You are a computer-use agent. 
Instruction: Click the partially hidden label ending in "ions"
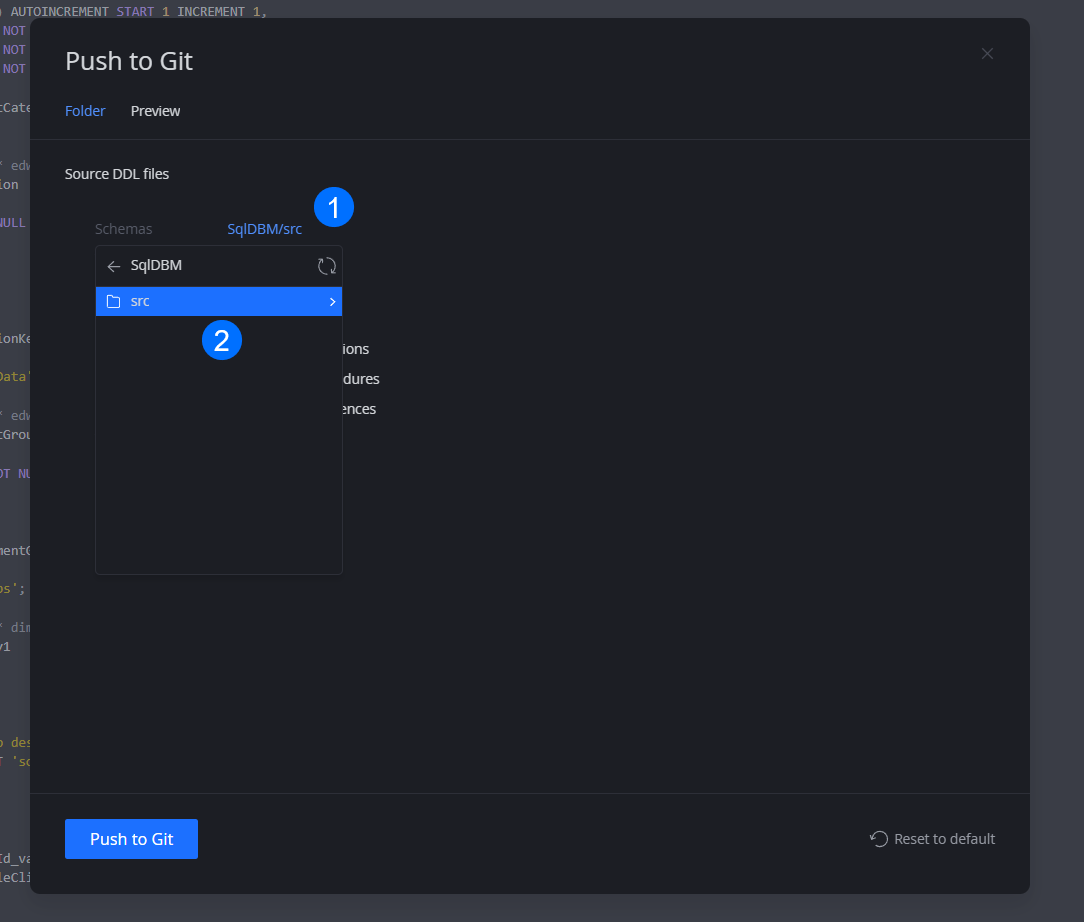(356, 349)
